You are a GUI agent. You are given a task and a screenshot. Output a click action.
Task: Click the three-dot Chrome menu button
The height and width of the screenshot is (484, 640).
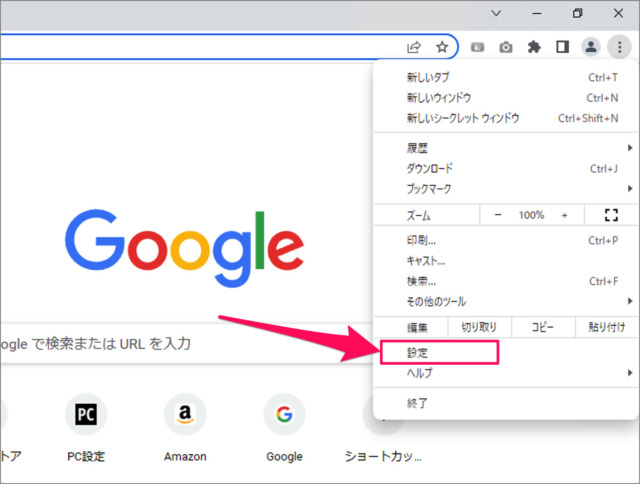pyautogui.click(x=619, y=47)
